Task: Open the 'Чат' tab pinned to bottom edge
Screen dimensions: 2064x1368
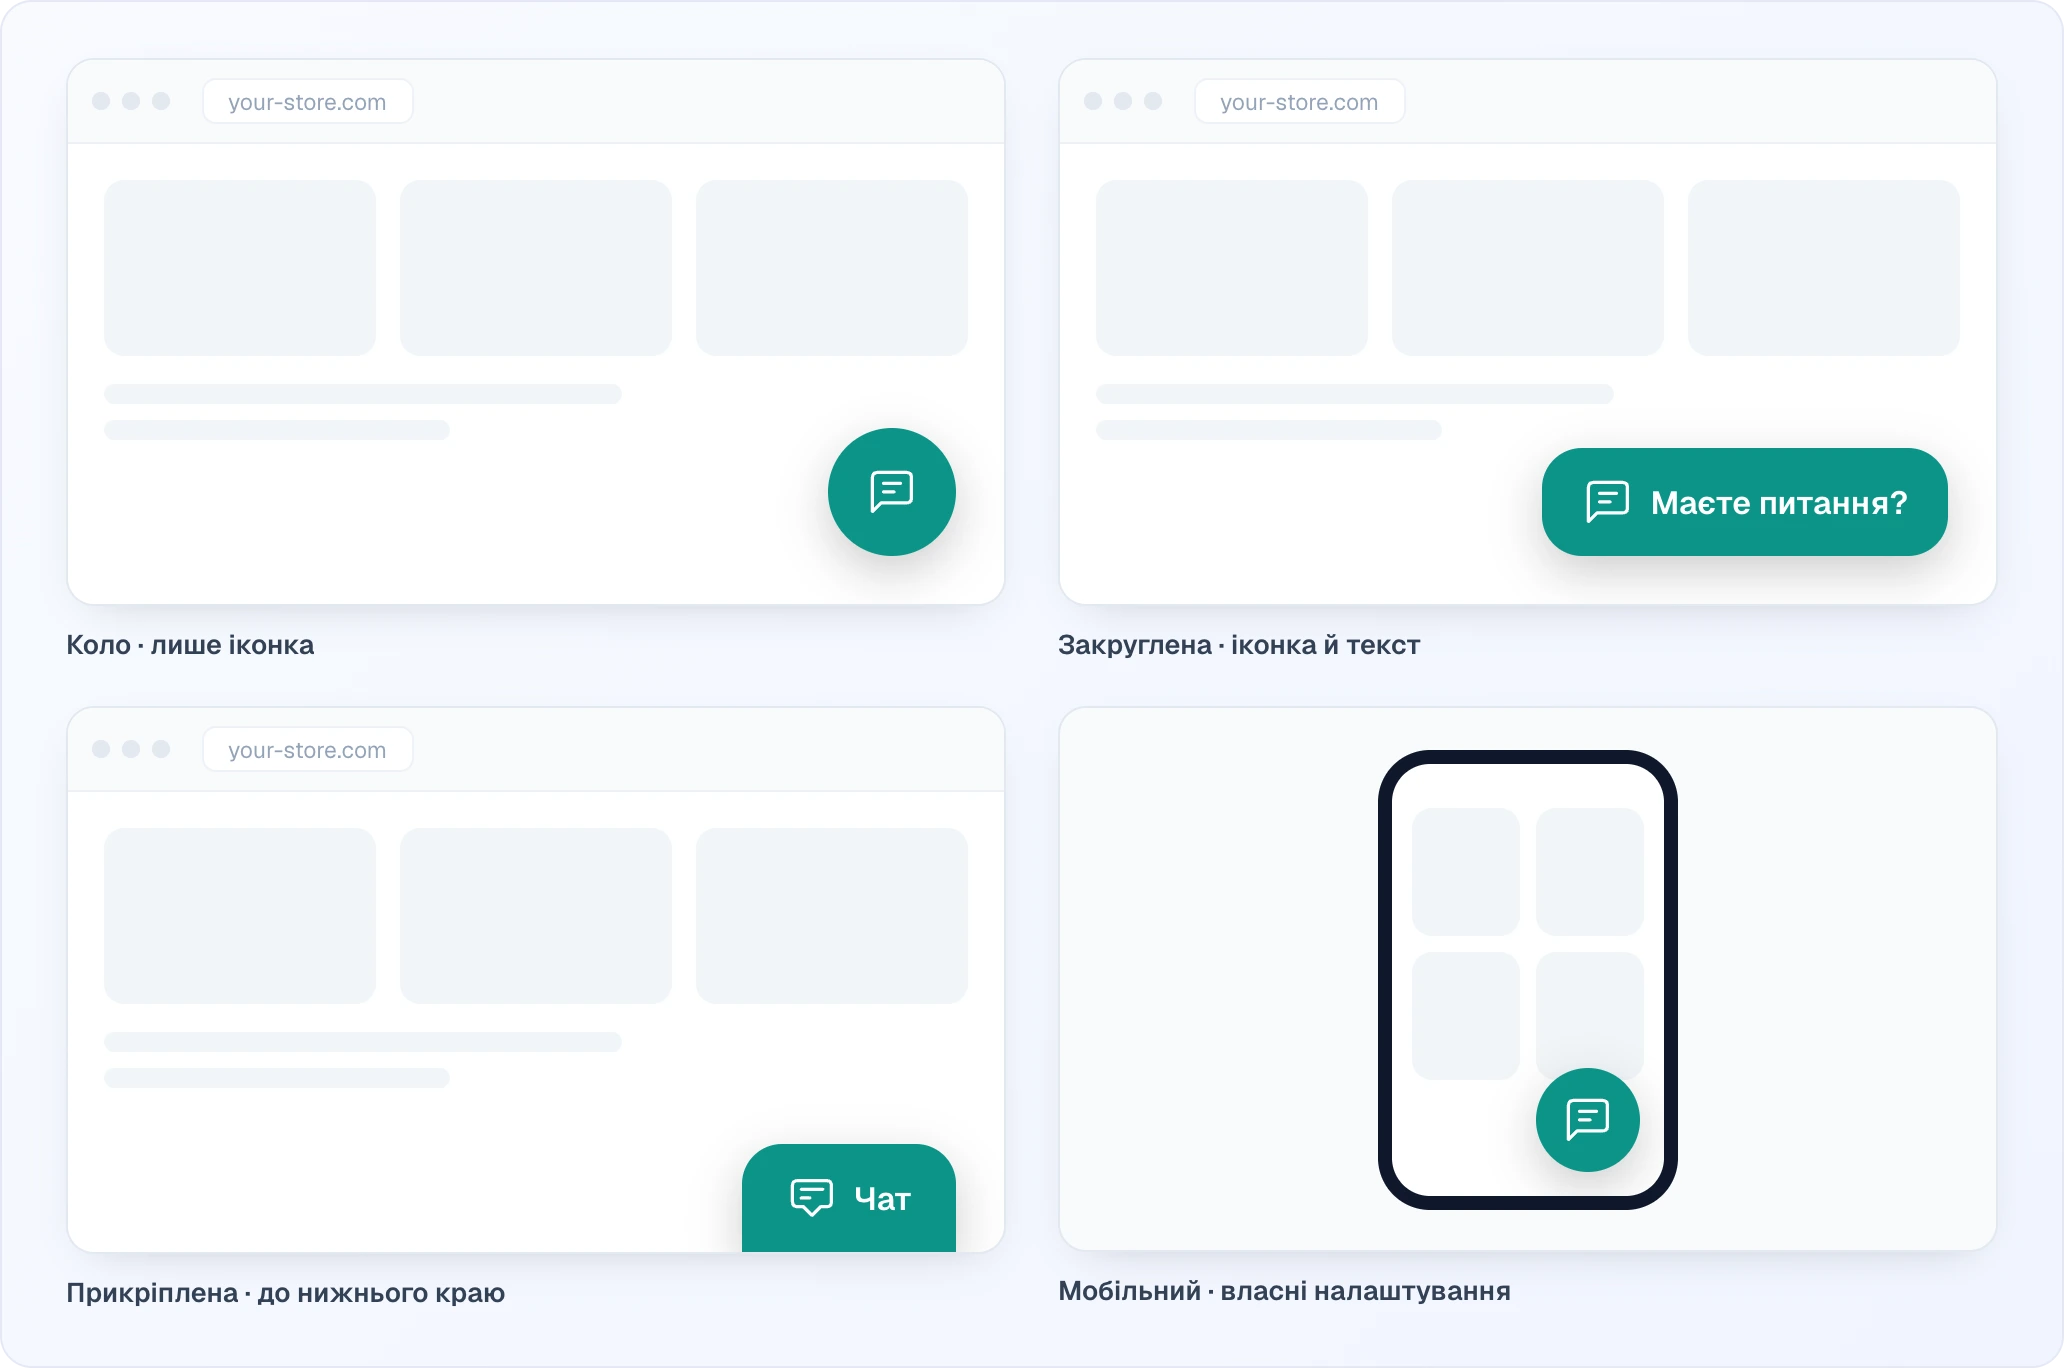Action: pos(848,1197)
